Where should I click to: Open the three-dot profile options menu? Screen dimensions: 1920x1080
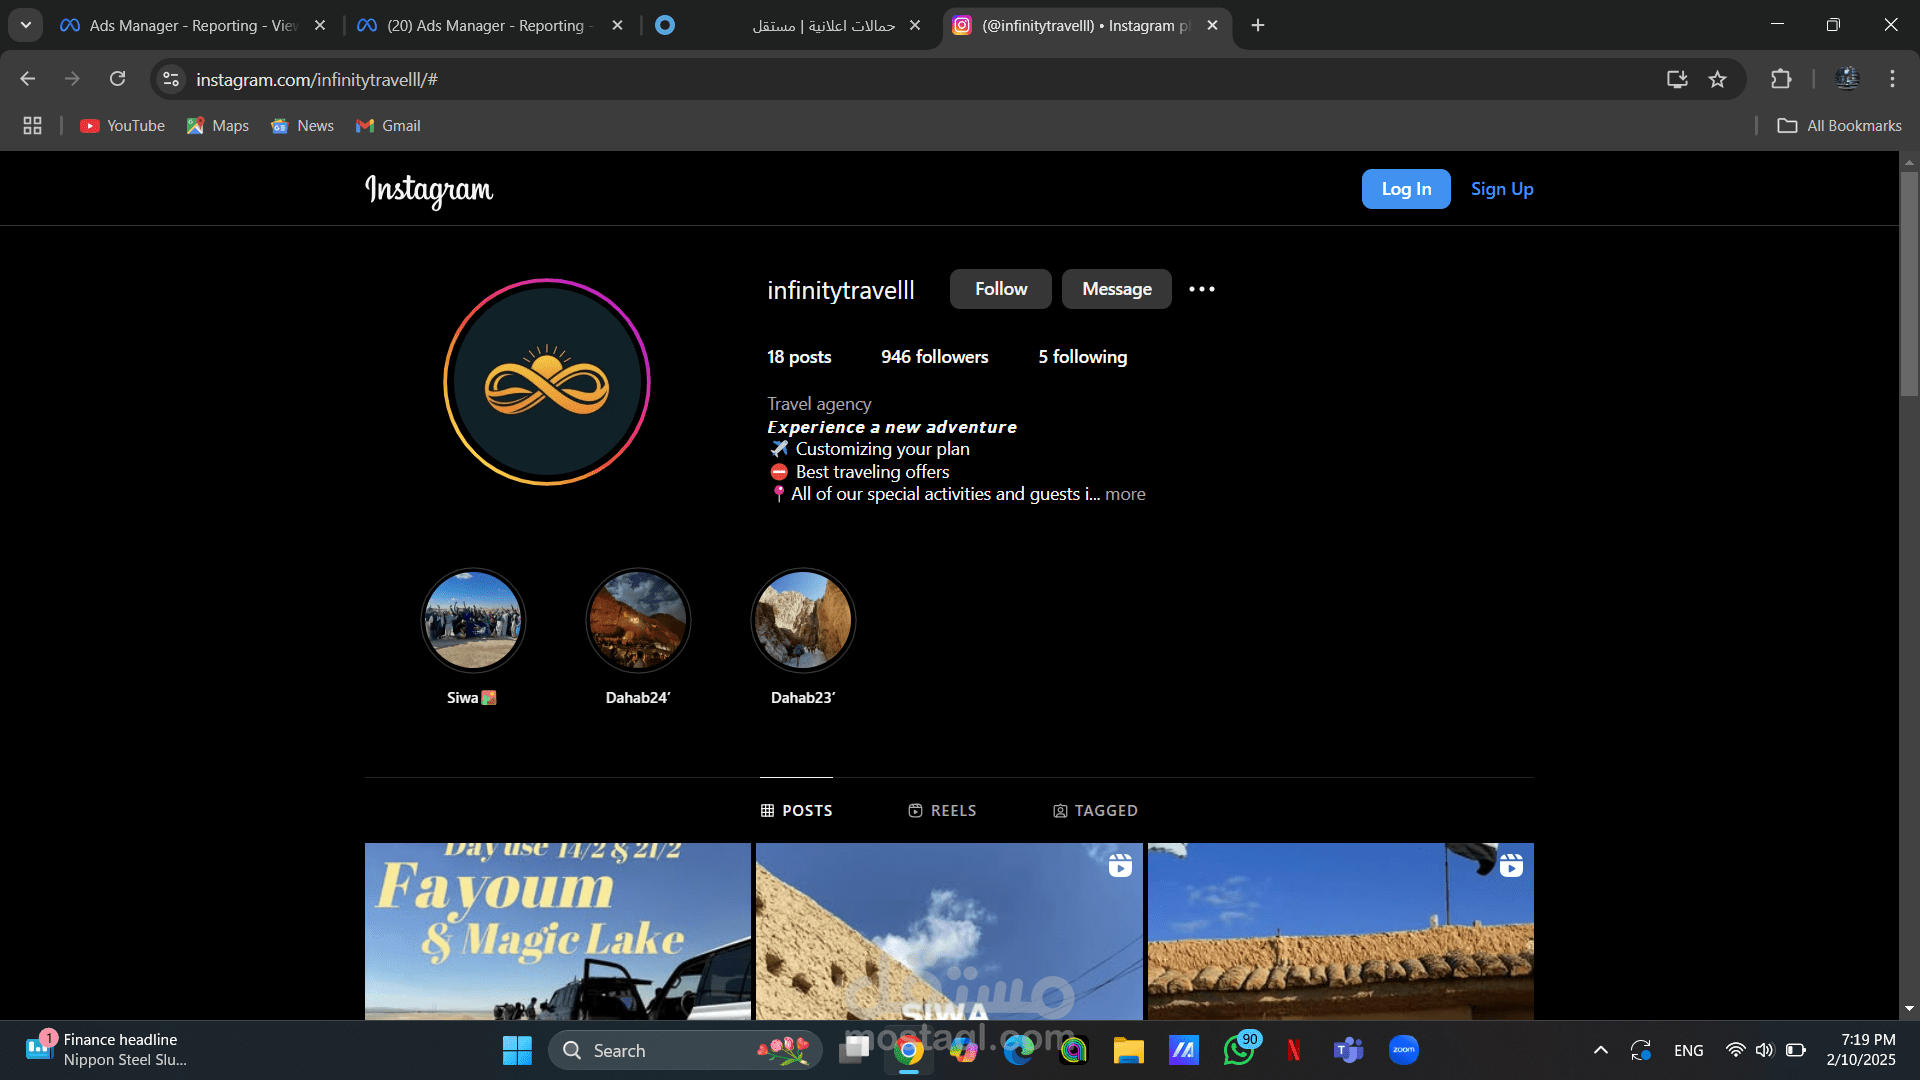pyautogui.click(x=1201, y=289)
